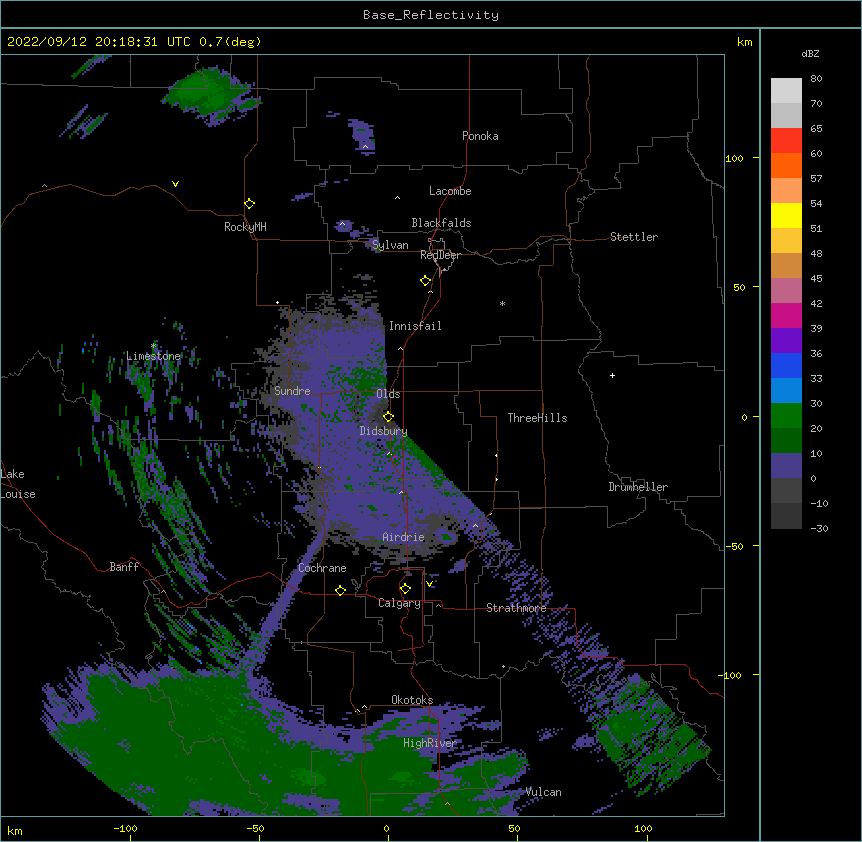The image size is (862, 842).
Task: Click the Olds city label
Action: click(x=388, y=394)
